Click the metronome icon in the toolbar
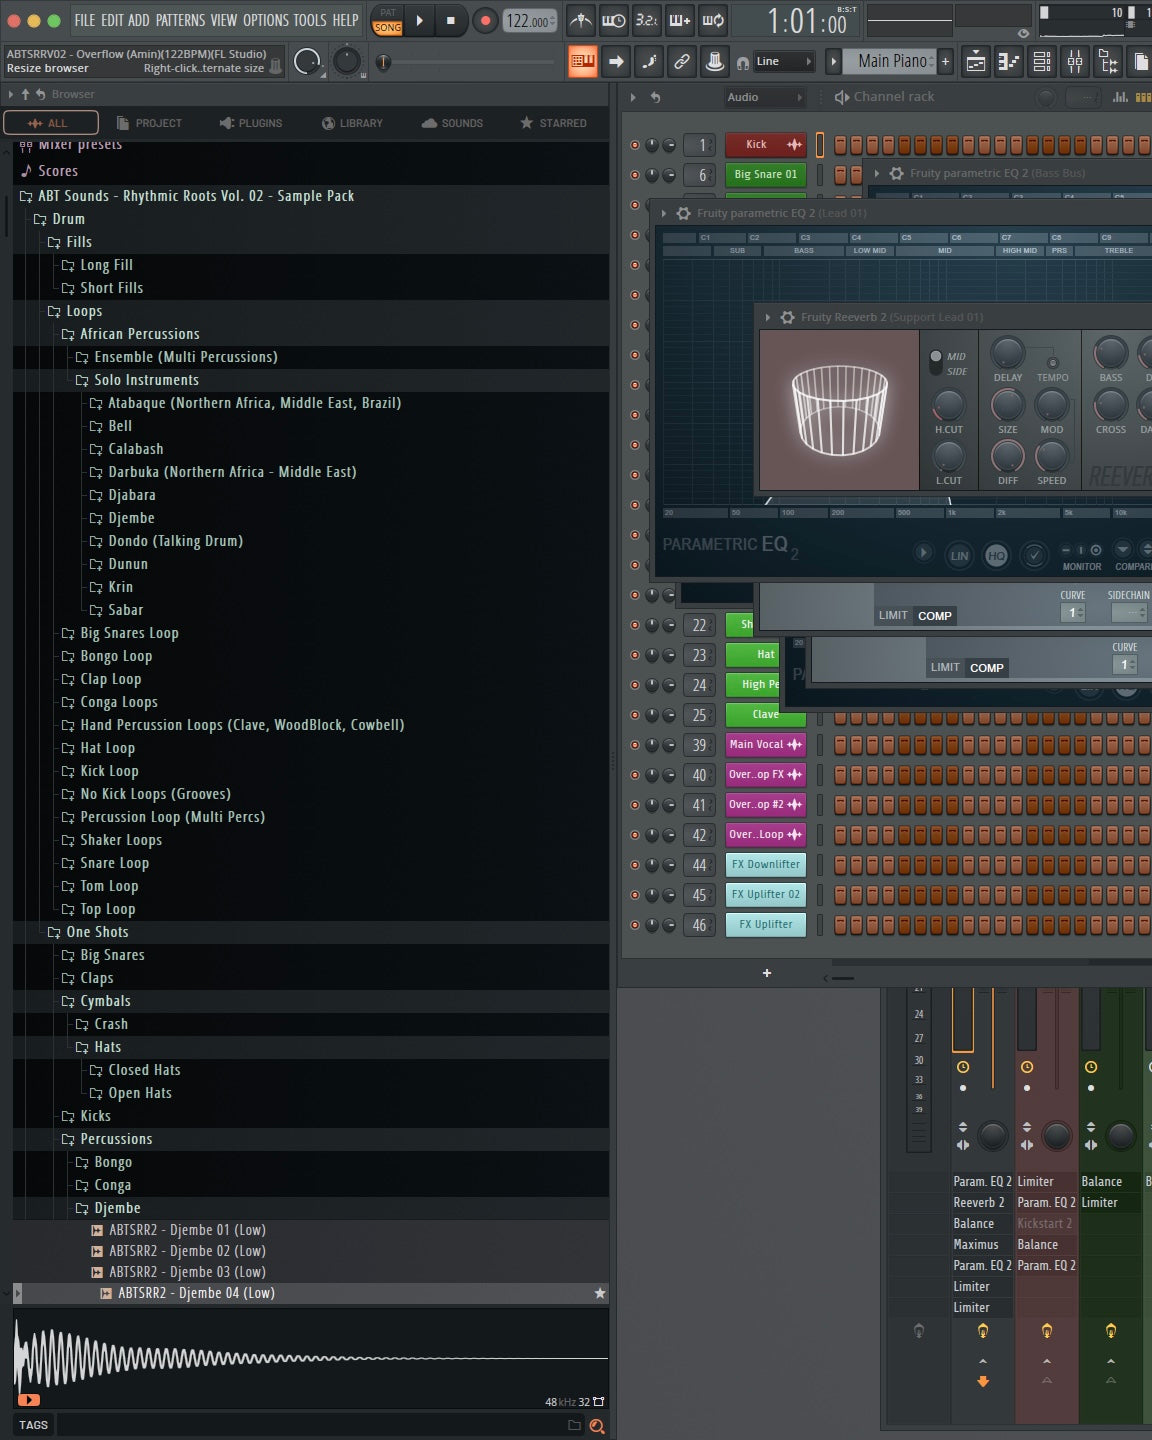Viewport: 1152px width, 1440px height. (580, 20)
